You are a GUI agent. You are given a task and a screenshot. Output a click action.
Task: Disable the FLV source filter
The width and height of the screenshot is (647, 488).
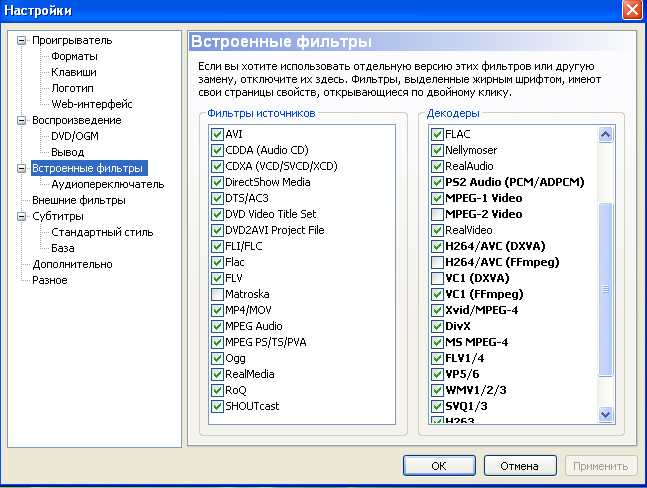[217, 278]
